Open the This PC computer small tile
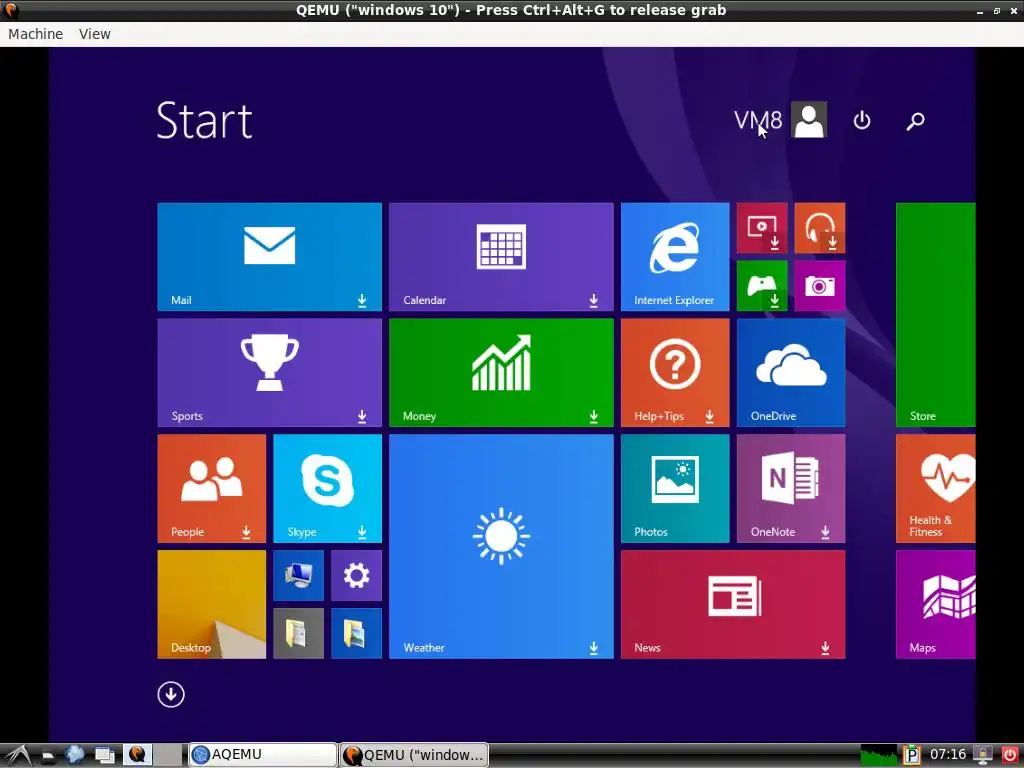The height and width of the screenshot is (768, 1024). click(298, 575)
